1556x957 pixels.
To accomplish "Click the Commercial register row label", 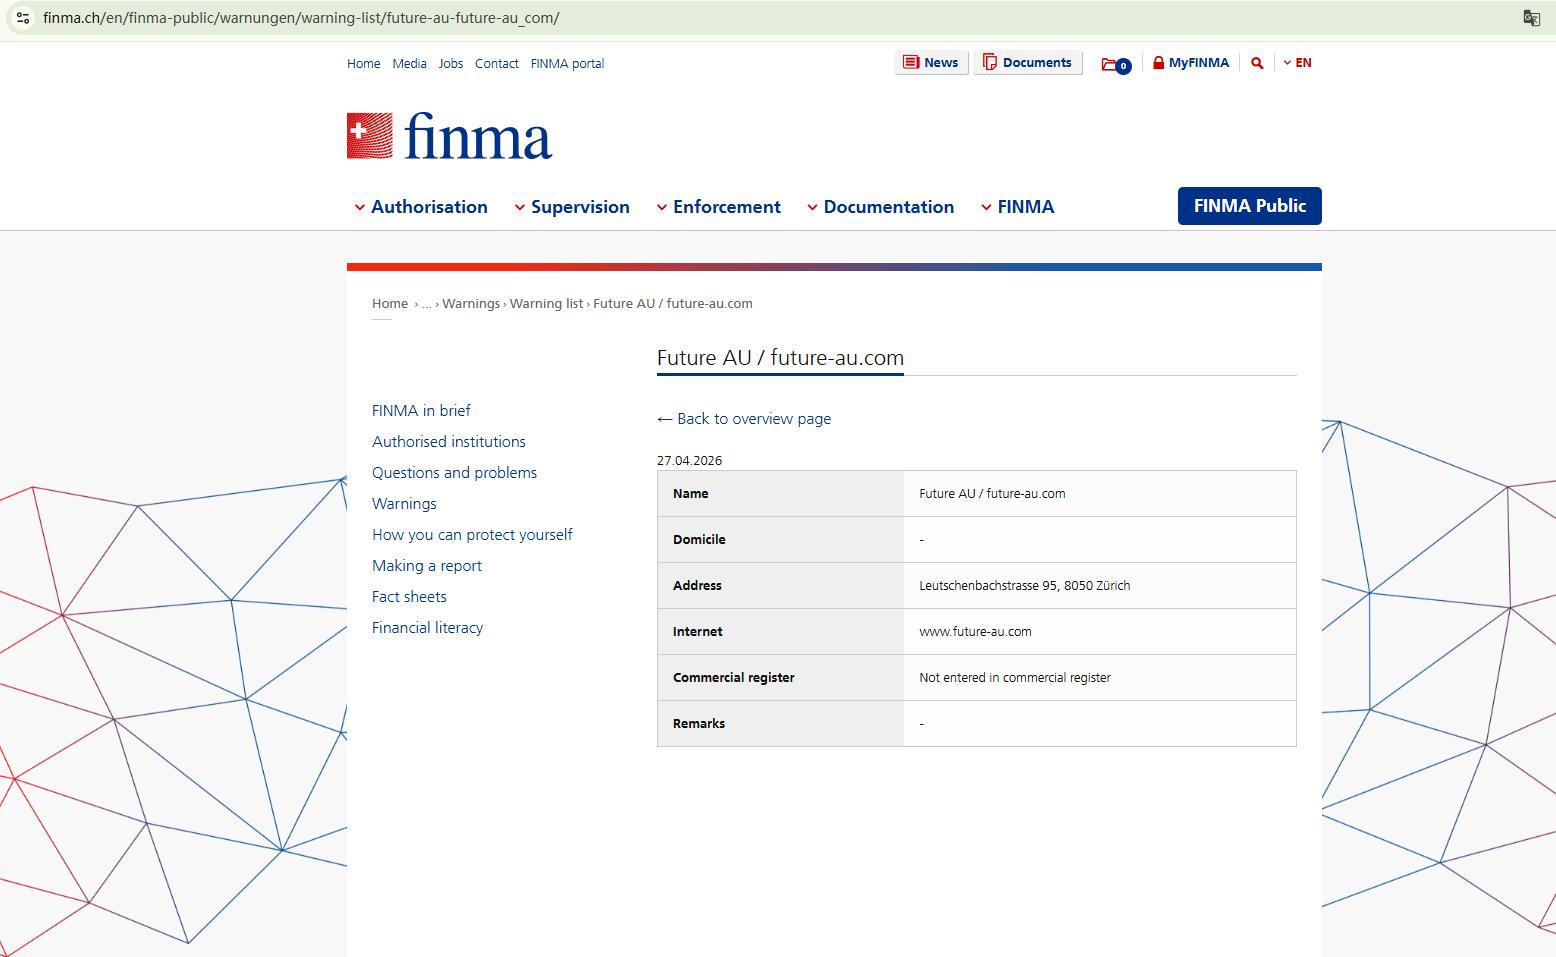I will pos(734,677).
